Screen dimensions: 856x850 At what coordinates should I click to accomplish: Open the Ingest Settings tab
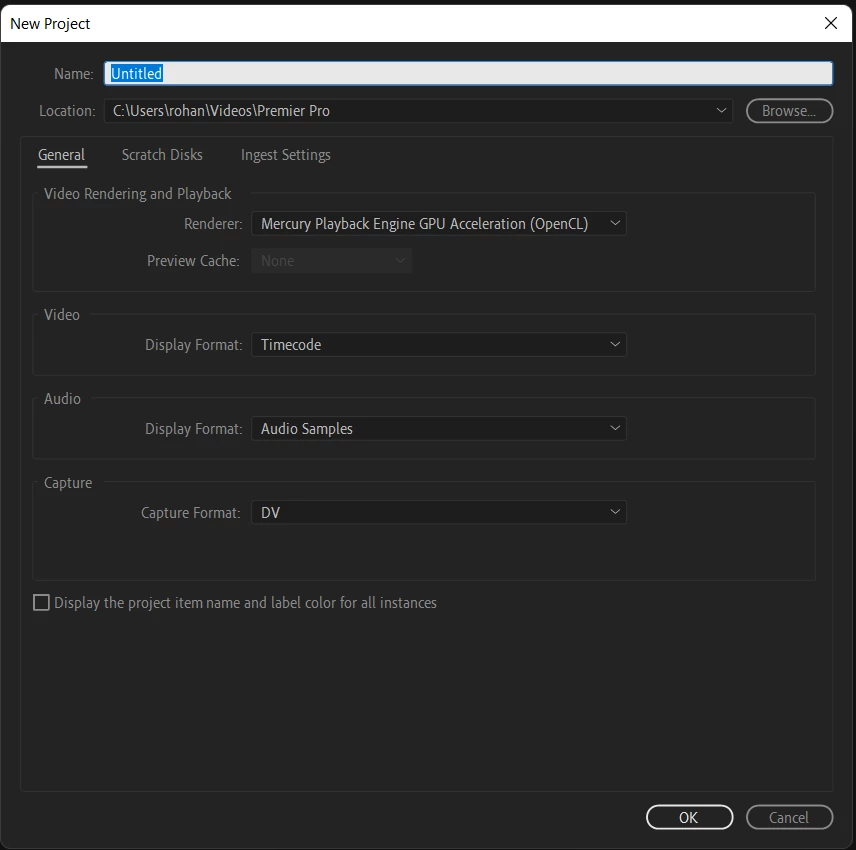coord(286,155)
